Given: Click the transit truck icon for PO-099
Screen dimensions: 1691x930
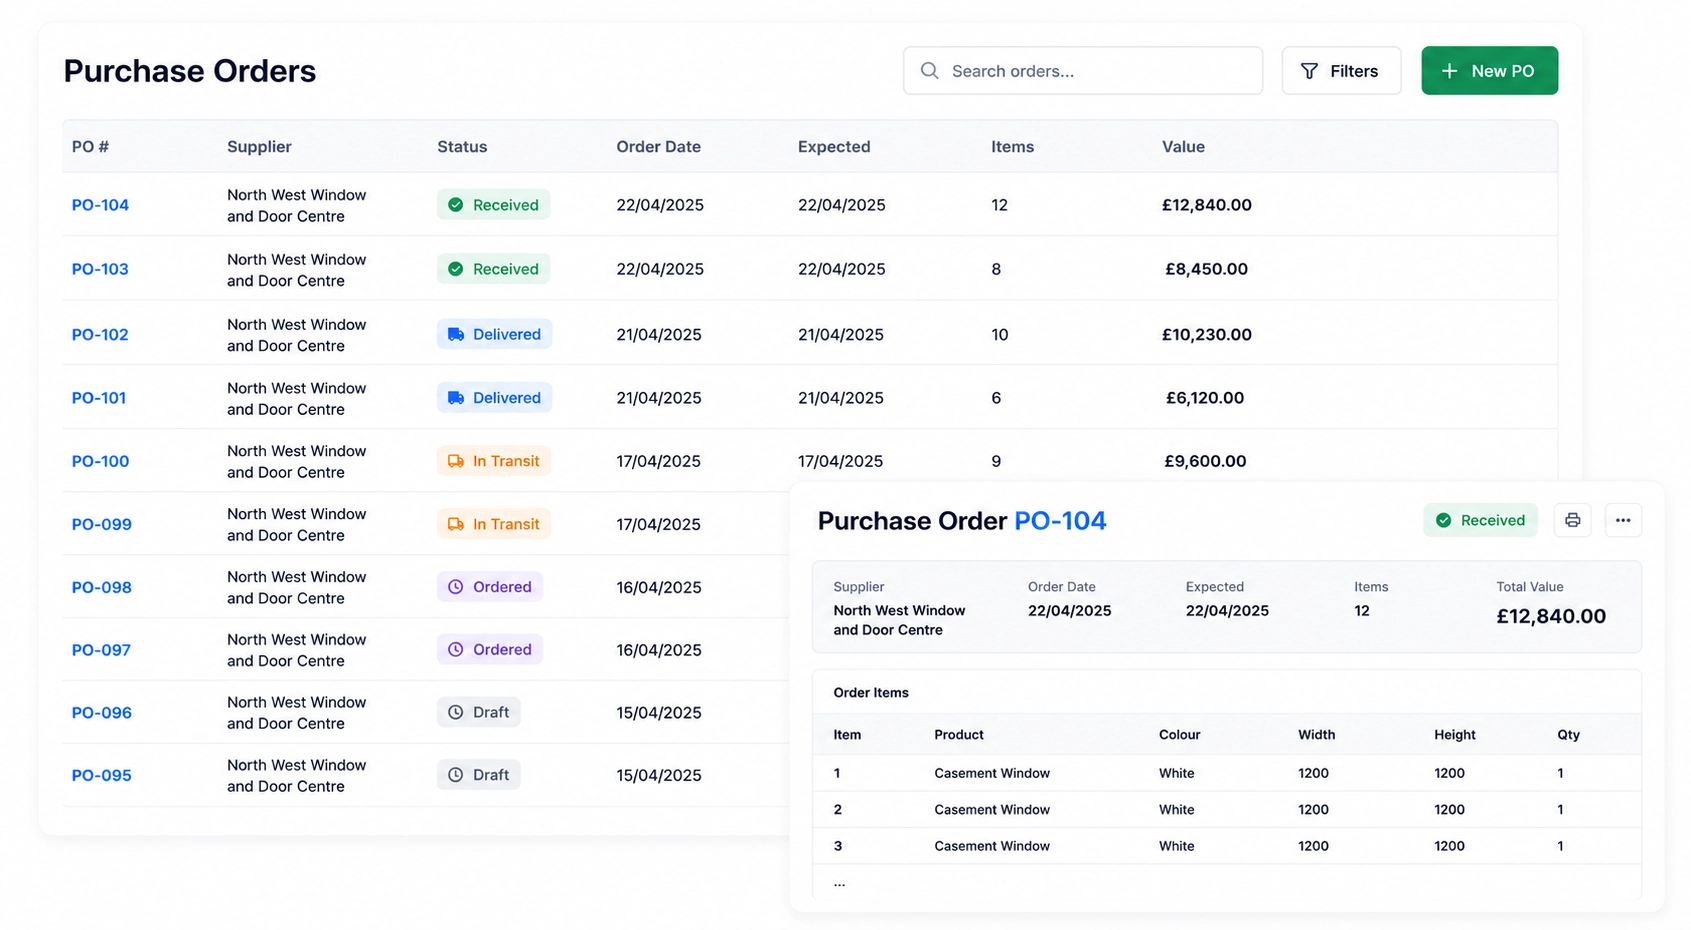Looking at the screenshot, I should pyautogui.click(x=456, y=524).
